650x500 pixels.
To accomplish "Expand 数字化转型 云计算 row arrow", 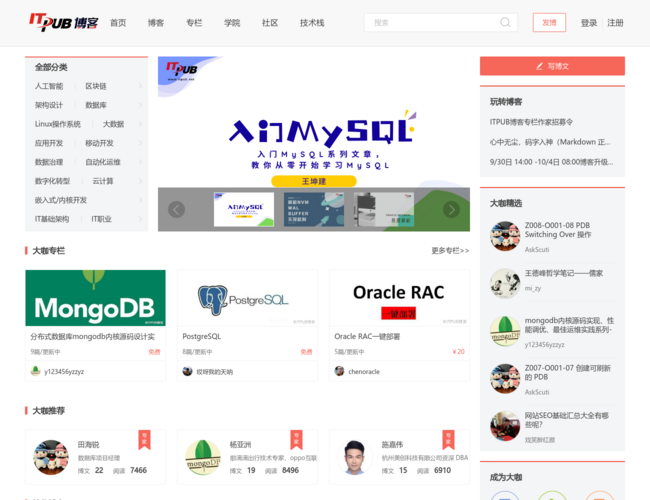I will click(140, 181).
